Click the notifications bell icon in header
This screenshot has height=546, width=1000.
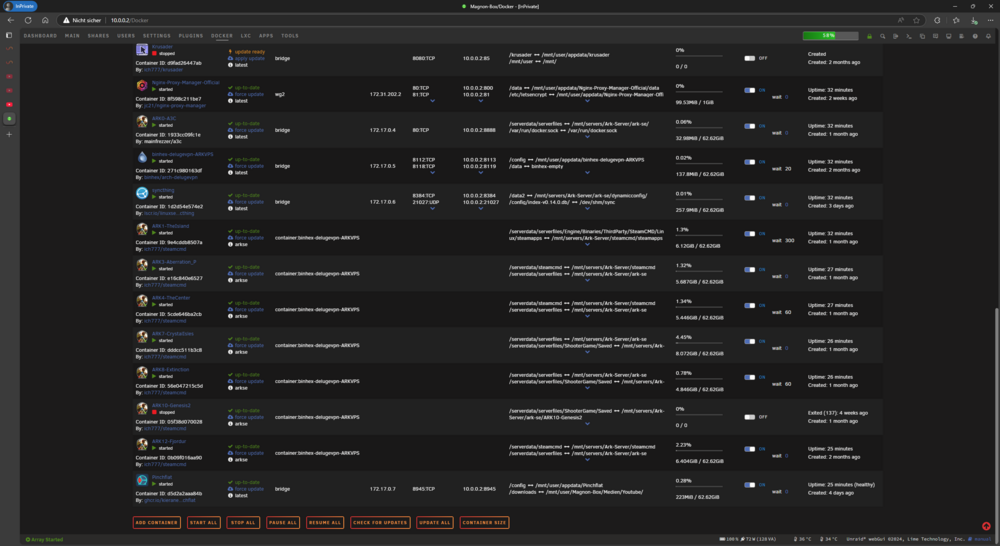(989, 36)
